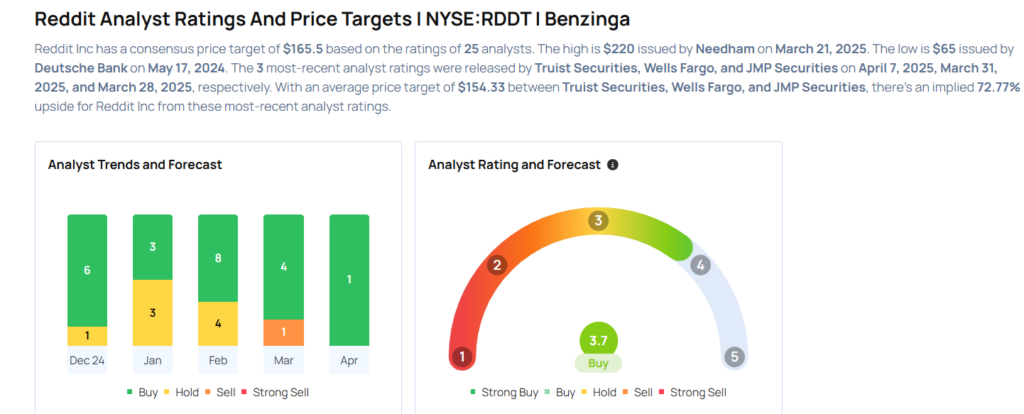Click the green 3.7 rating circle

(598, 340)
